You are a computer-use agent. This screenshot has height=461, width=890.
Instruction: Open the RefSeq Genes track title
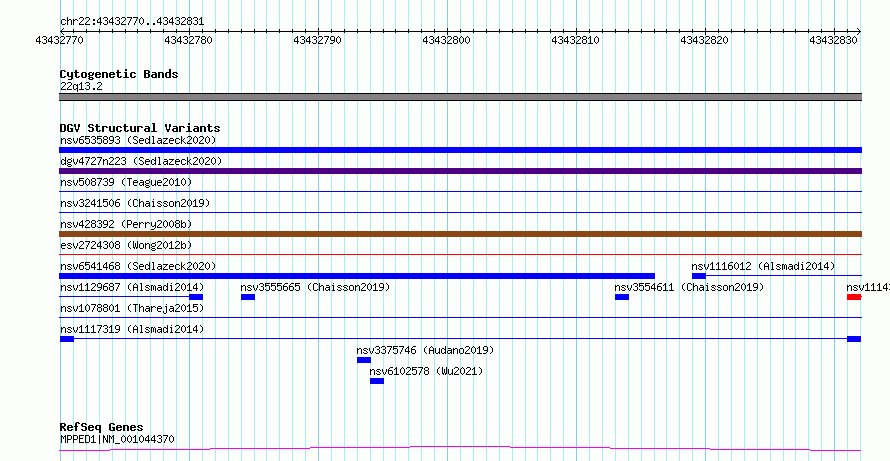pyautogui.click(x=102, y=427)
